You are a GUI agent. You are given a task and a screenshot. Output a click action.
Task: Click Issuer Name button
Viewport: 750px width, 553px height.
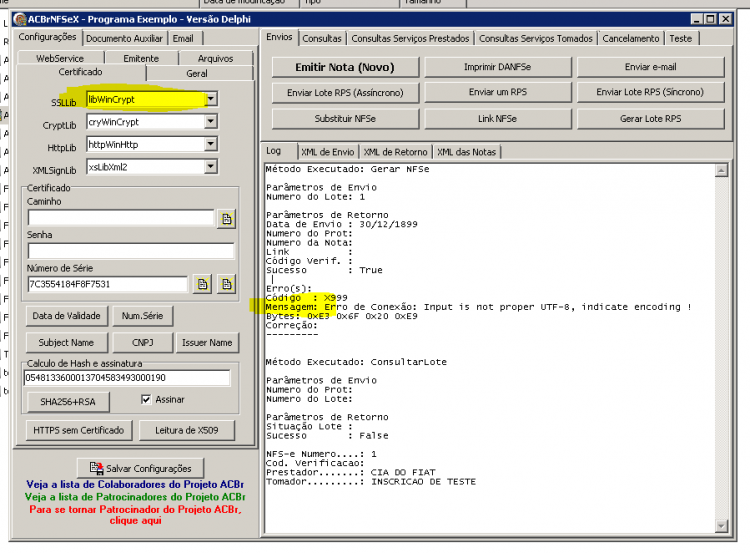[207, 343]
